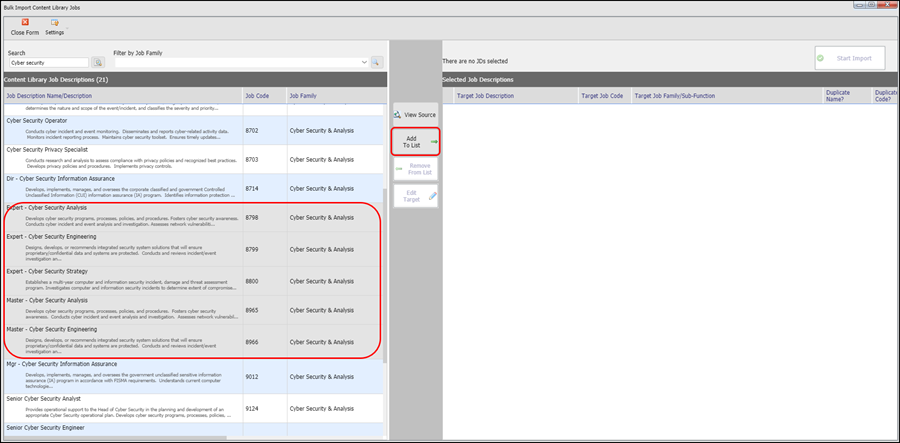Click the Target Job Family/Sub-Function column header
Screen dimensions: 900x443
(x=727, y=96)
